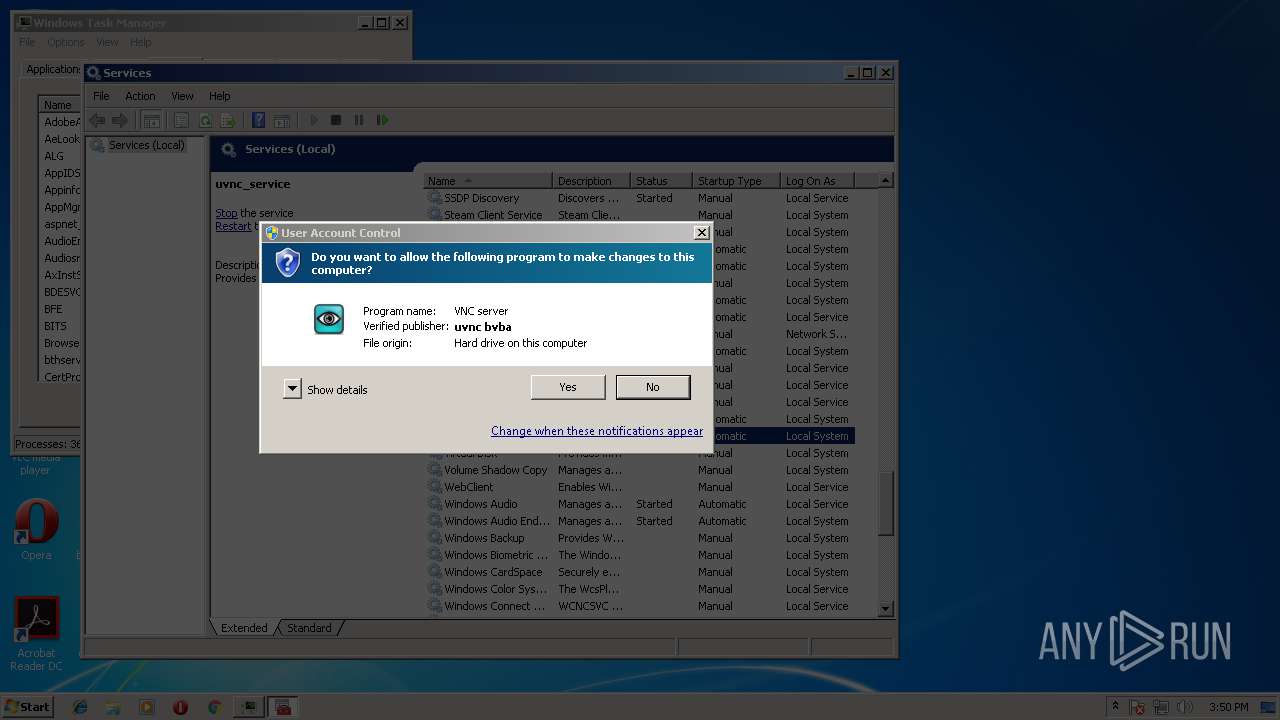Select Services (Local) tree node
The width and height of the screenshot is (1280, 720).
pyautogui.click(x=147, y=145)
